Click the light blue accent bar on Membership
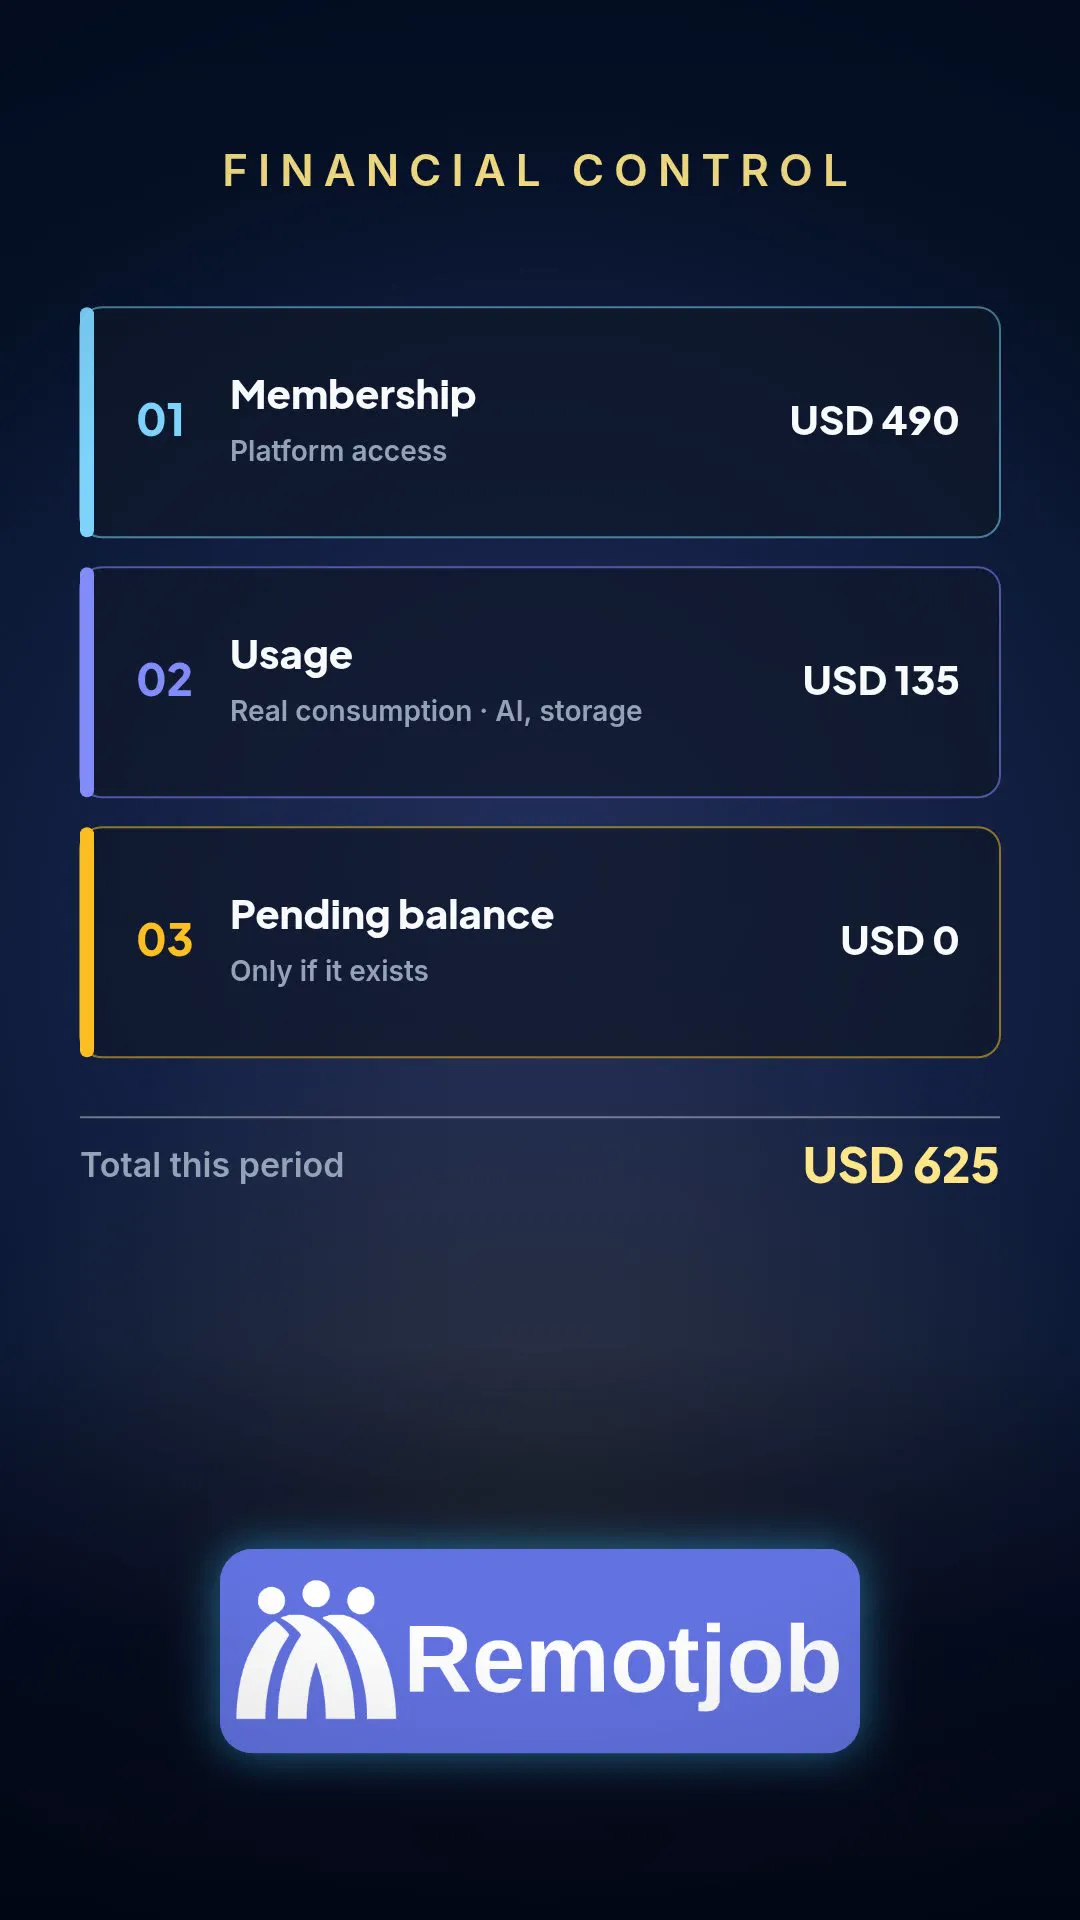The width and height of the screenshot is (1080, 1920). coord(87,422)
